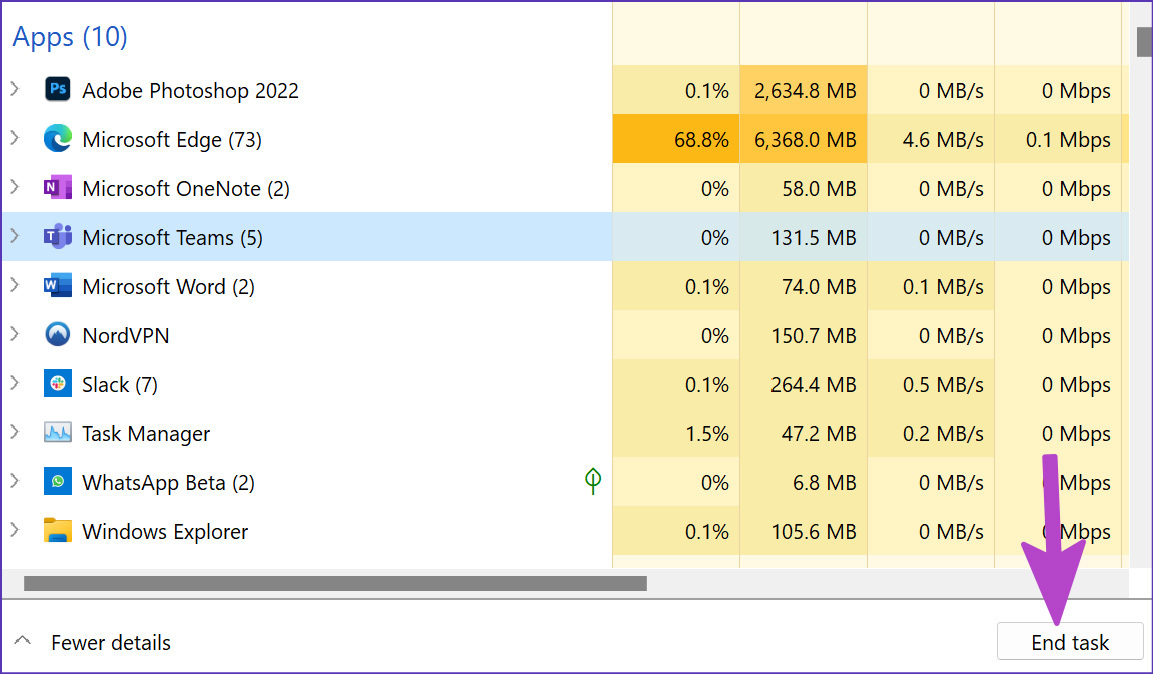Image resolution: width=1153 pixels, height=674 pixels.
Task: Click Teams memory value 131.5 MB
Action: point(813,237)
